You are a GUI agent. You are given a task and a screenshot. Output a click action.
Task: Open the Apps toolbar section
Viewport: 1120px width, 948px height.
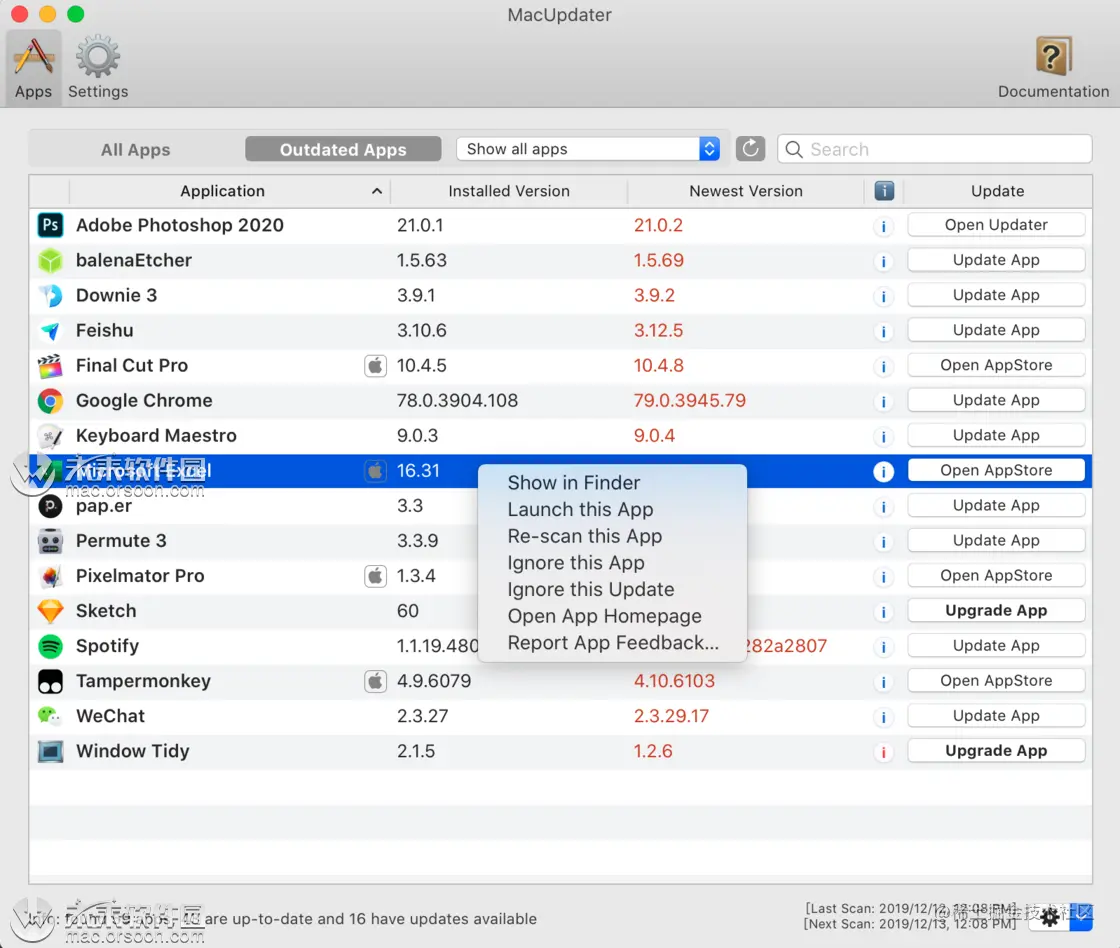pos(34,68)
